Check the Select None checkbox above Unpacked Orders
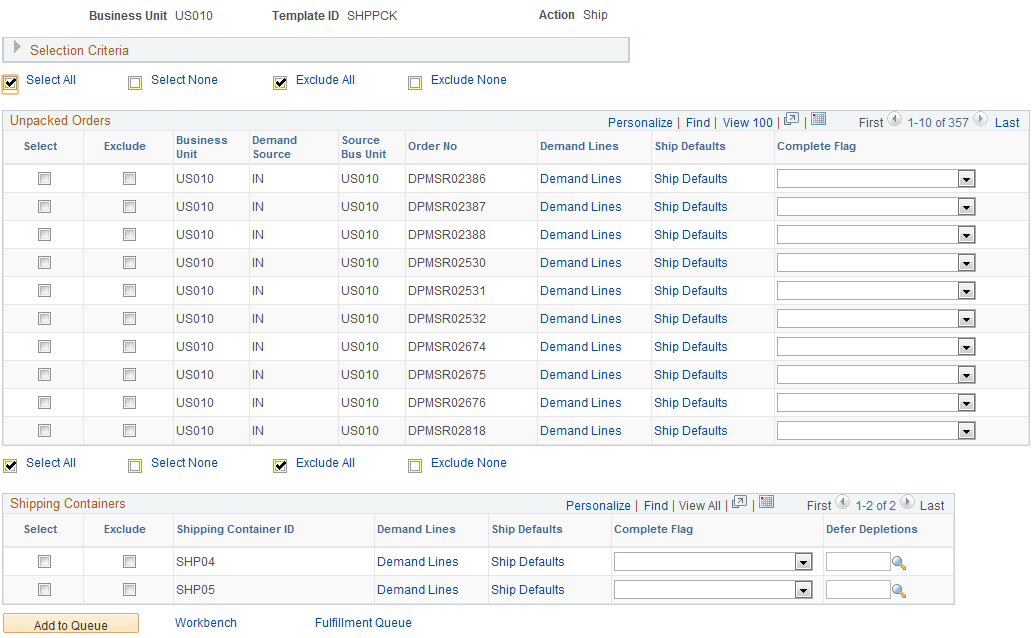This screenshot has height=638, width=1034. click(x=135, y=83)
